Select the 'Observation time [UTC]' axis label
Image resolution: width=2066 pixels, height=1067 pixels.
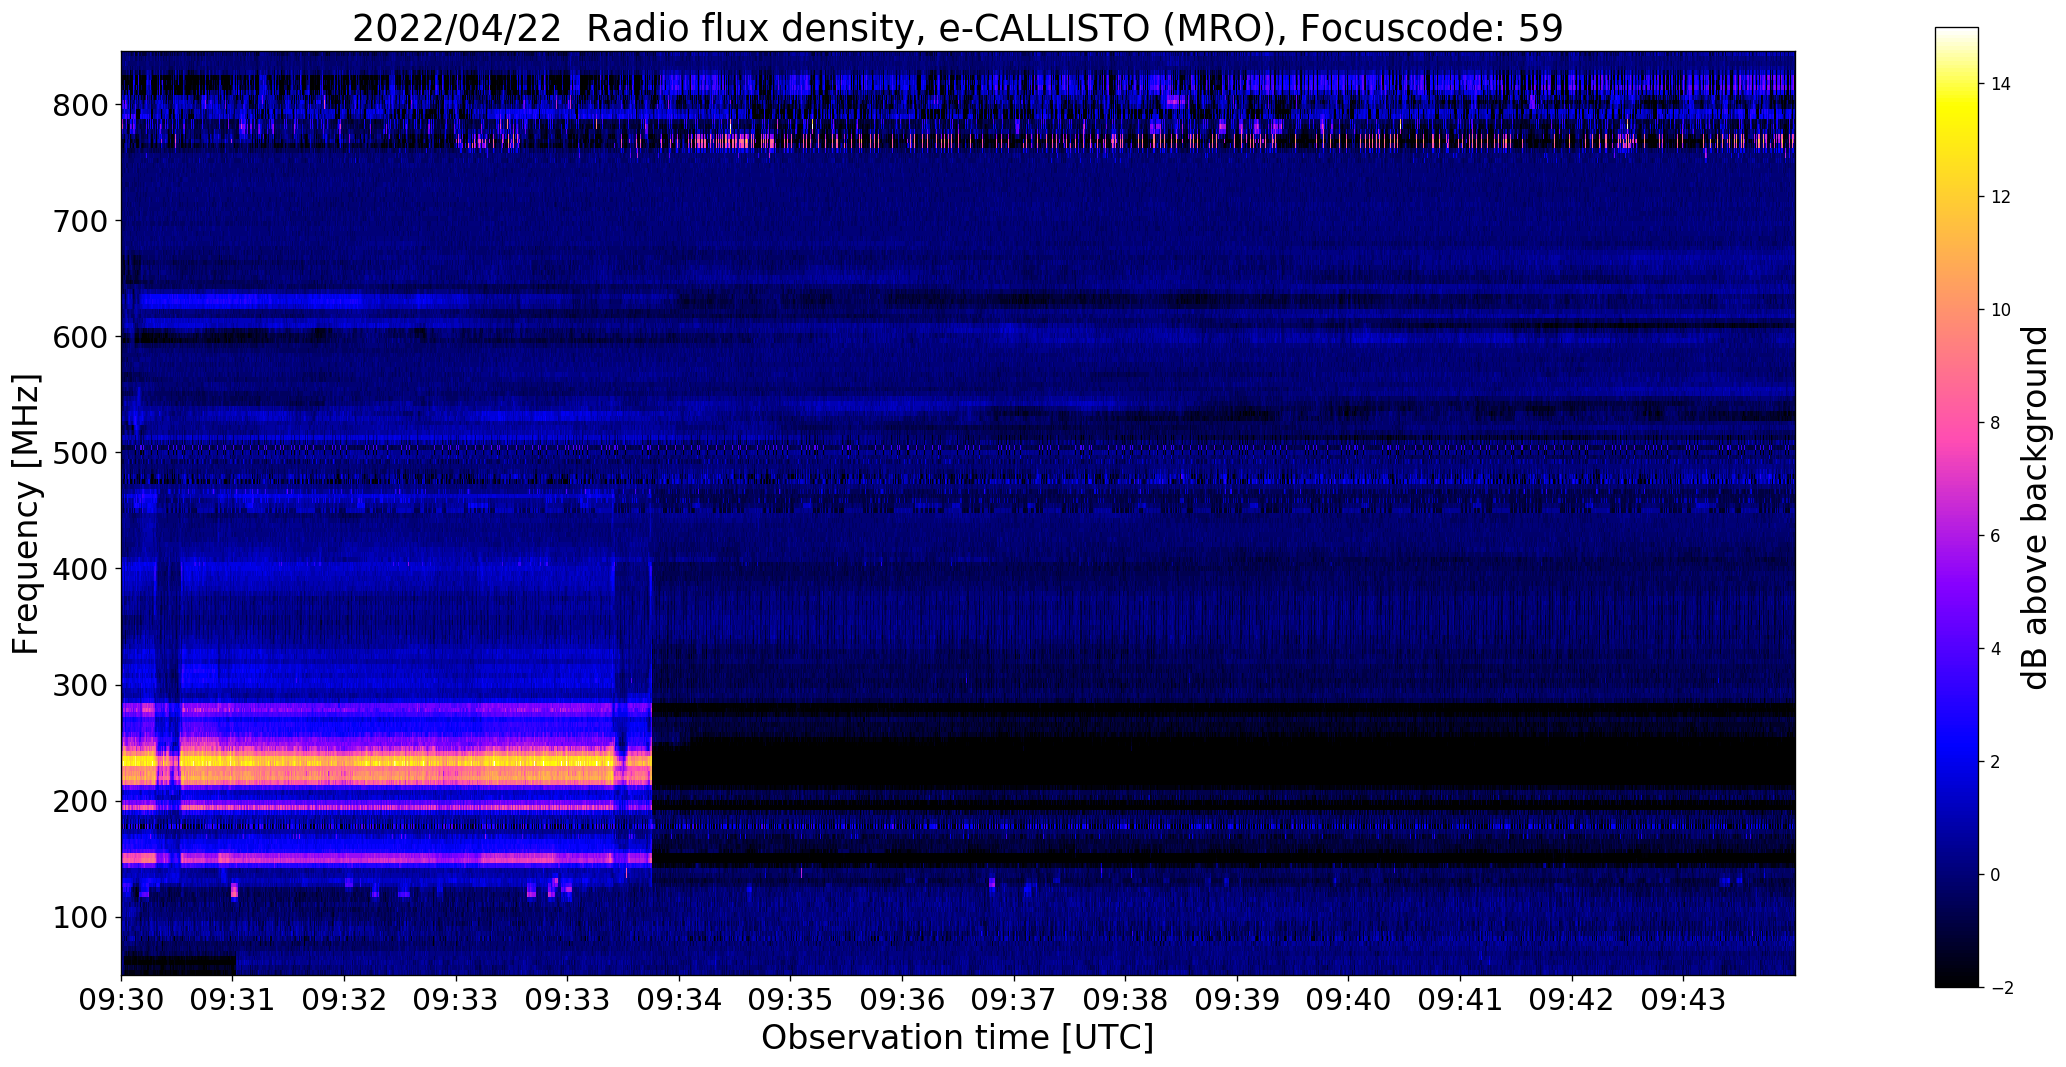coord(957,1038)
